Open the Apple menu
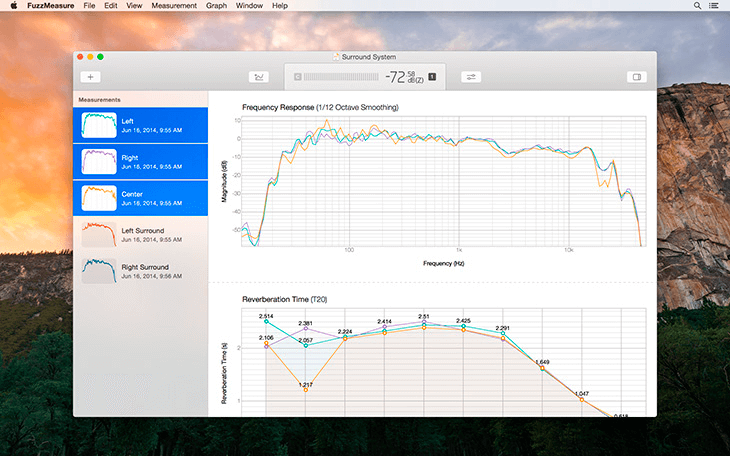The width and height of the screenshot is (730, 456). pyautogui.click(x=14, y=6)
